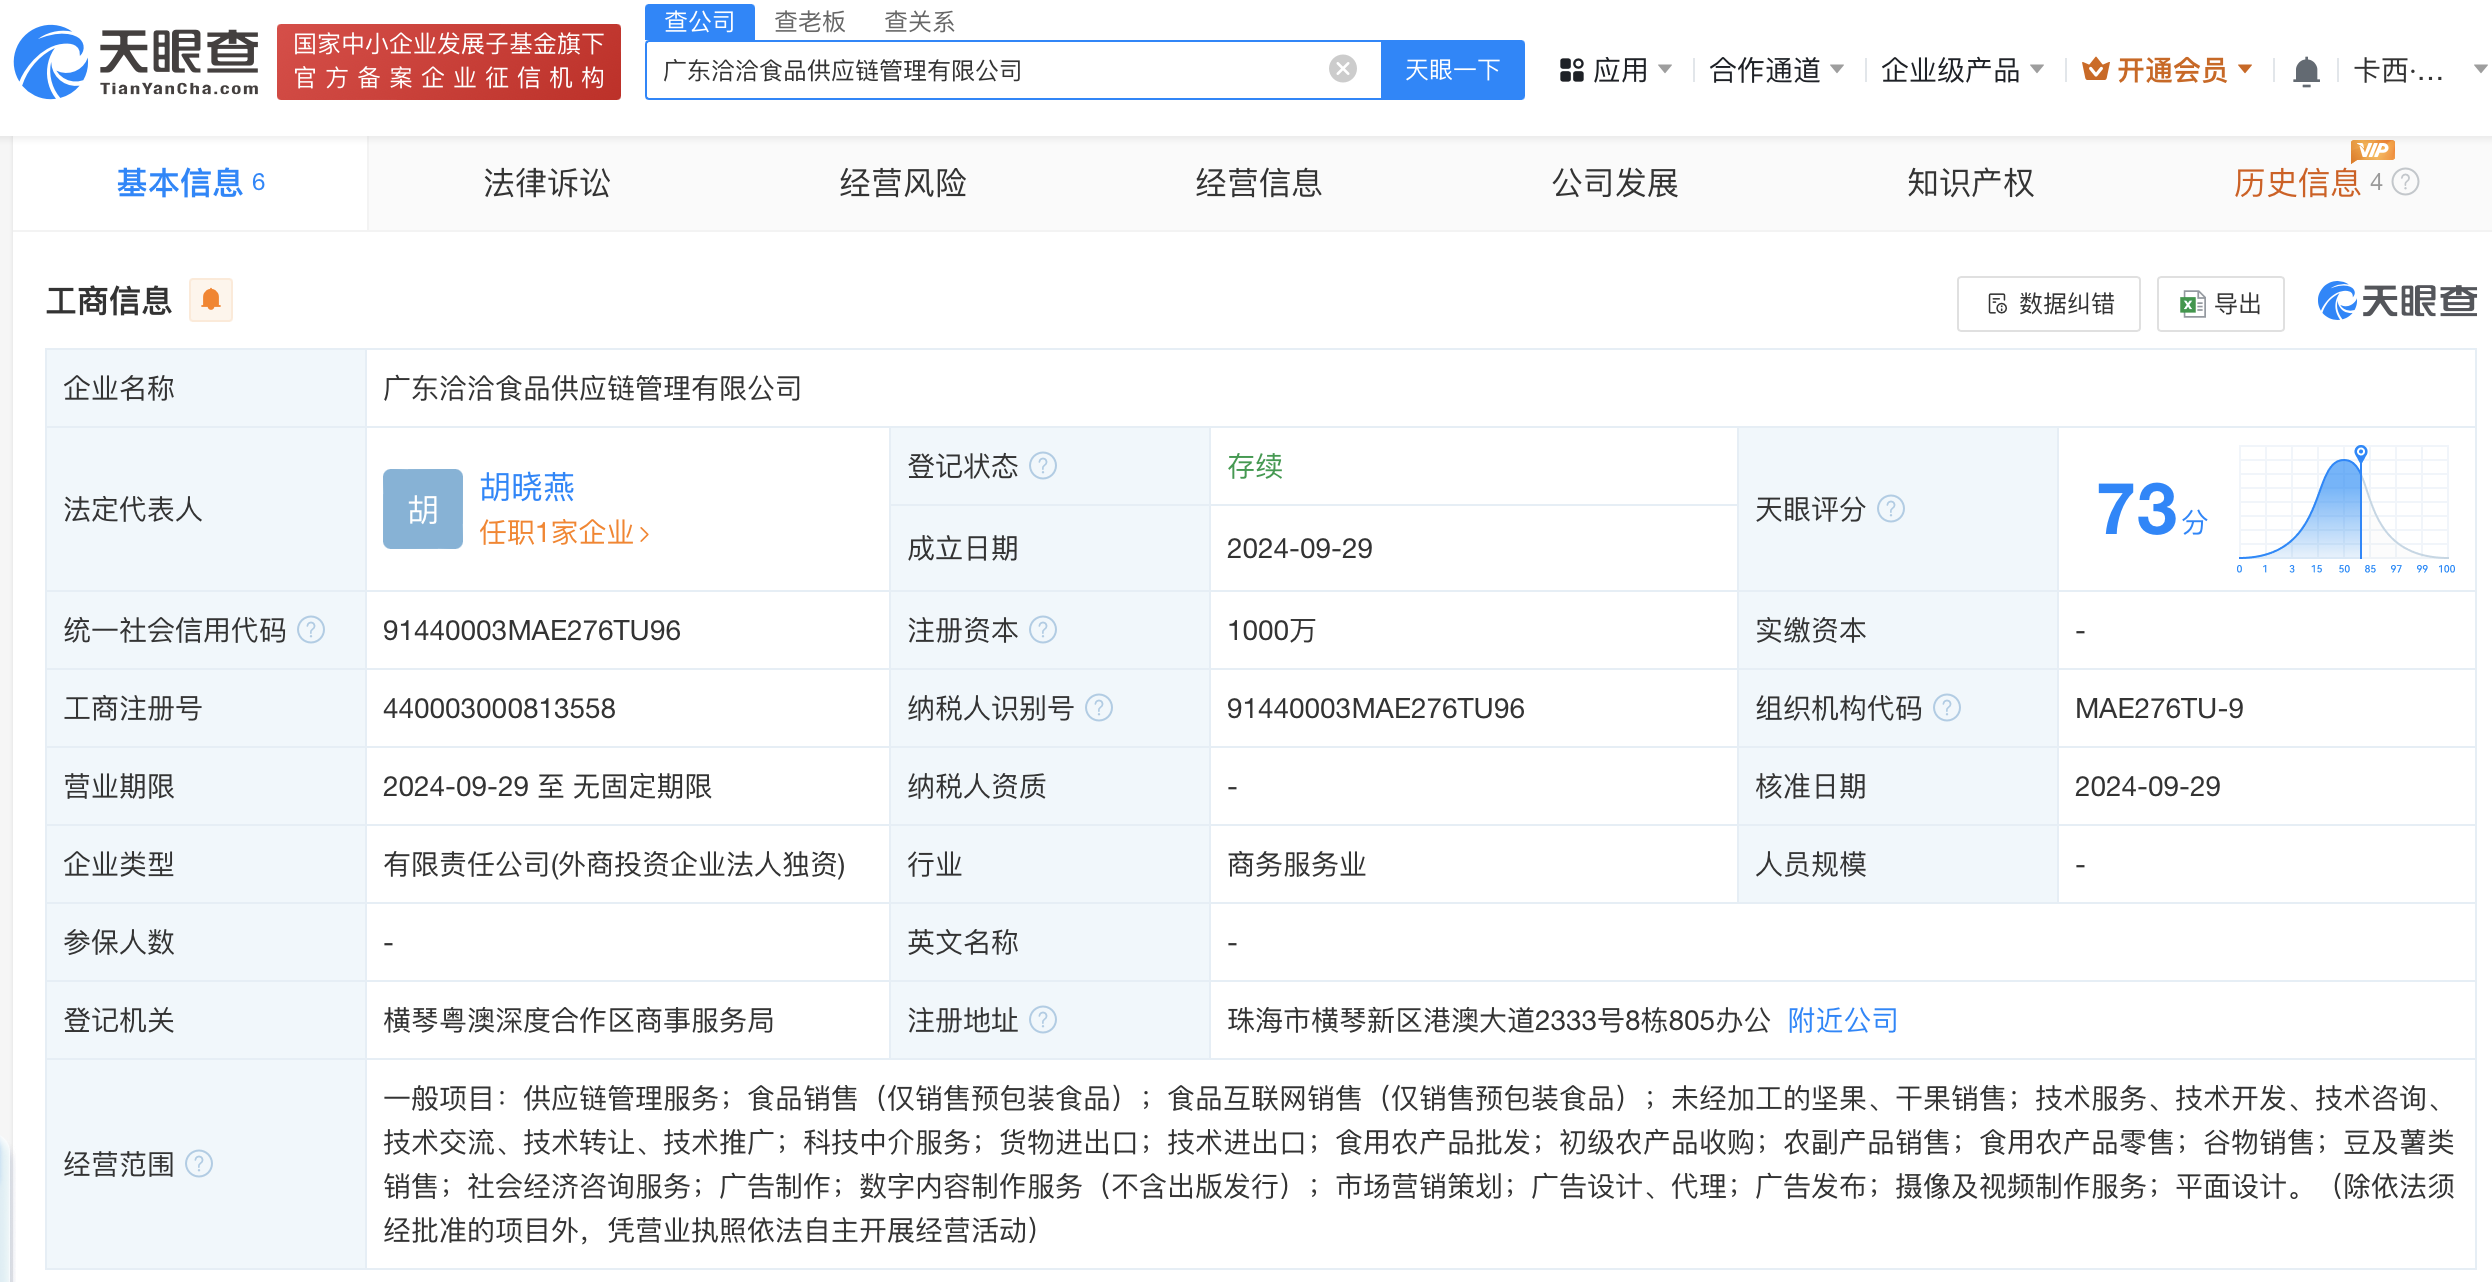The image size is (2492, 1282).
Task: Expand the 企业级产品 dropdown
Action: 1962,70
